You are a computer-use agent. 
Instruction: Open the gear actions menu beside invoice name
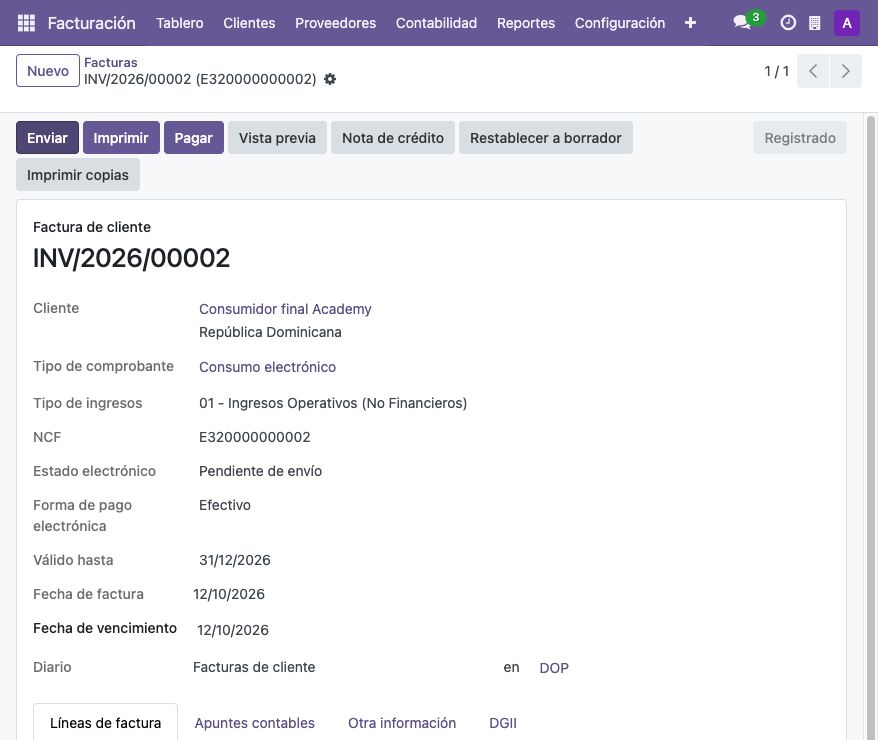(330, 79)
